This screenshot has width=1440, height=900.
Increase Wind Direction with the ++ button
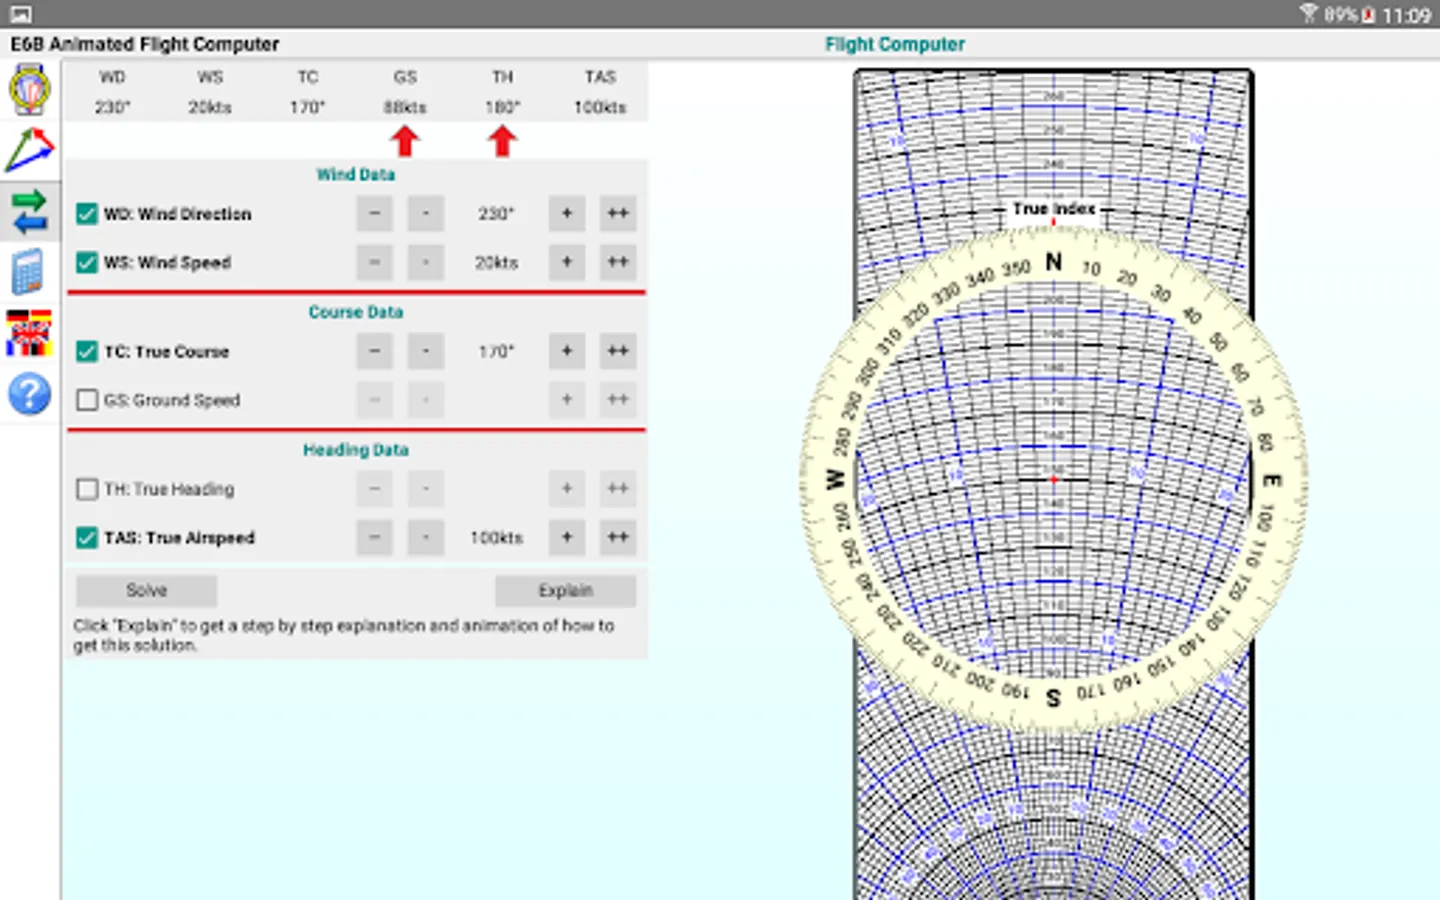(618, 213)
